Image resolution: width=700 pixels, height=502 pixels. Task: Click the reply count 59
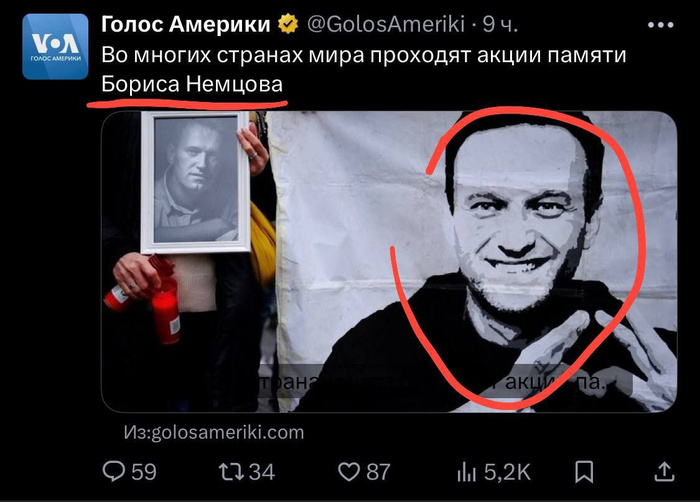pos(144,472)
